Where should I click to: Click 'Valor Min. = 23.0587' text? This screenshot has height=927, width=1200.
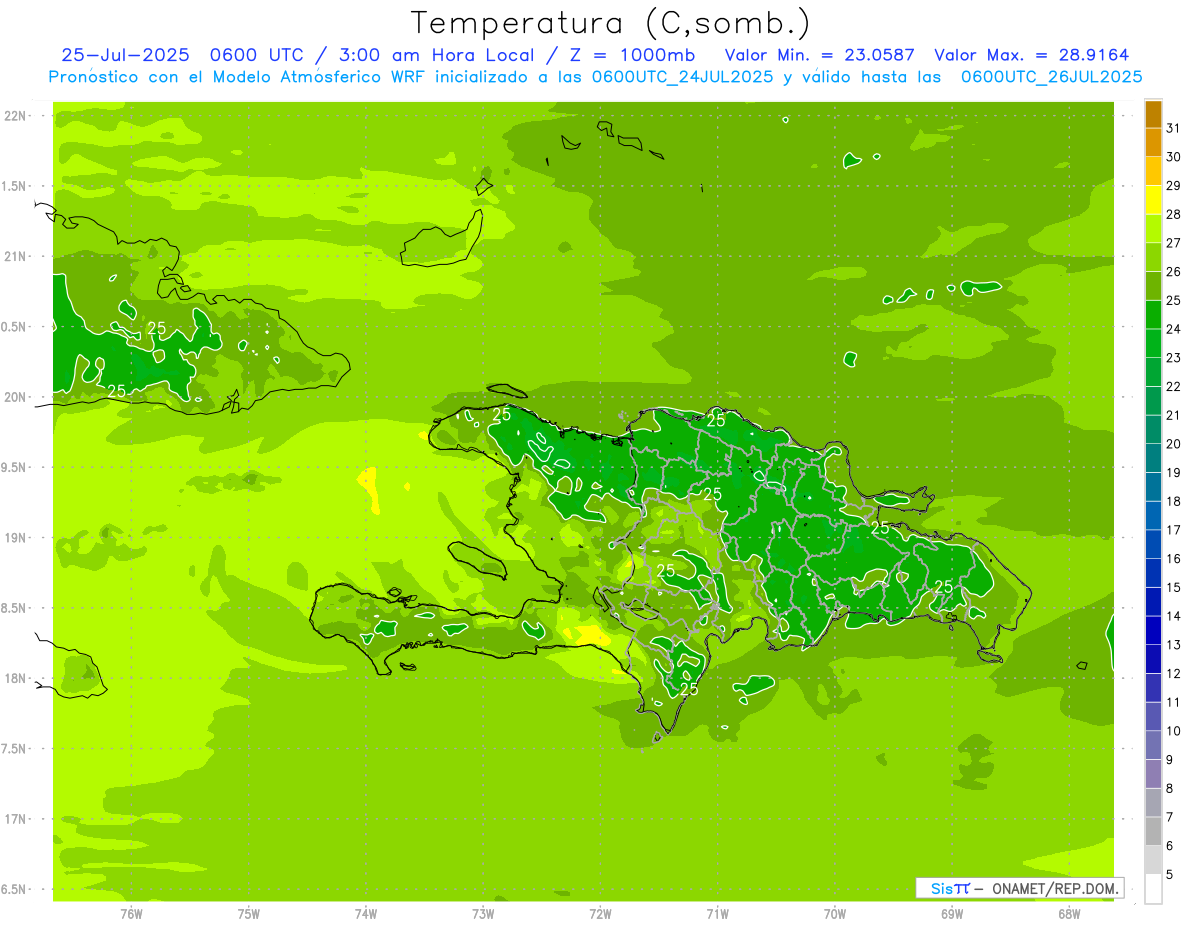click(x=819, y=55)
